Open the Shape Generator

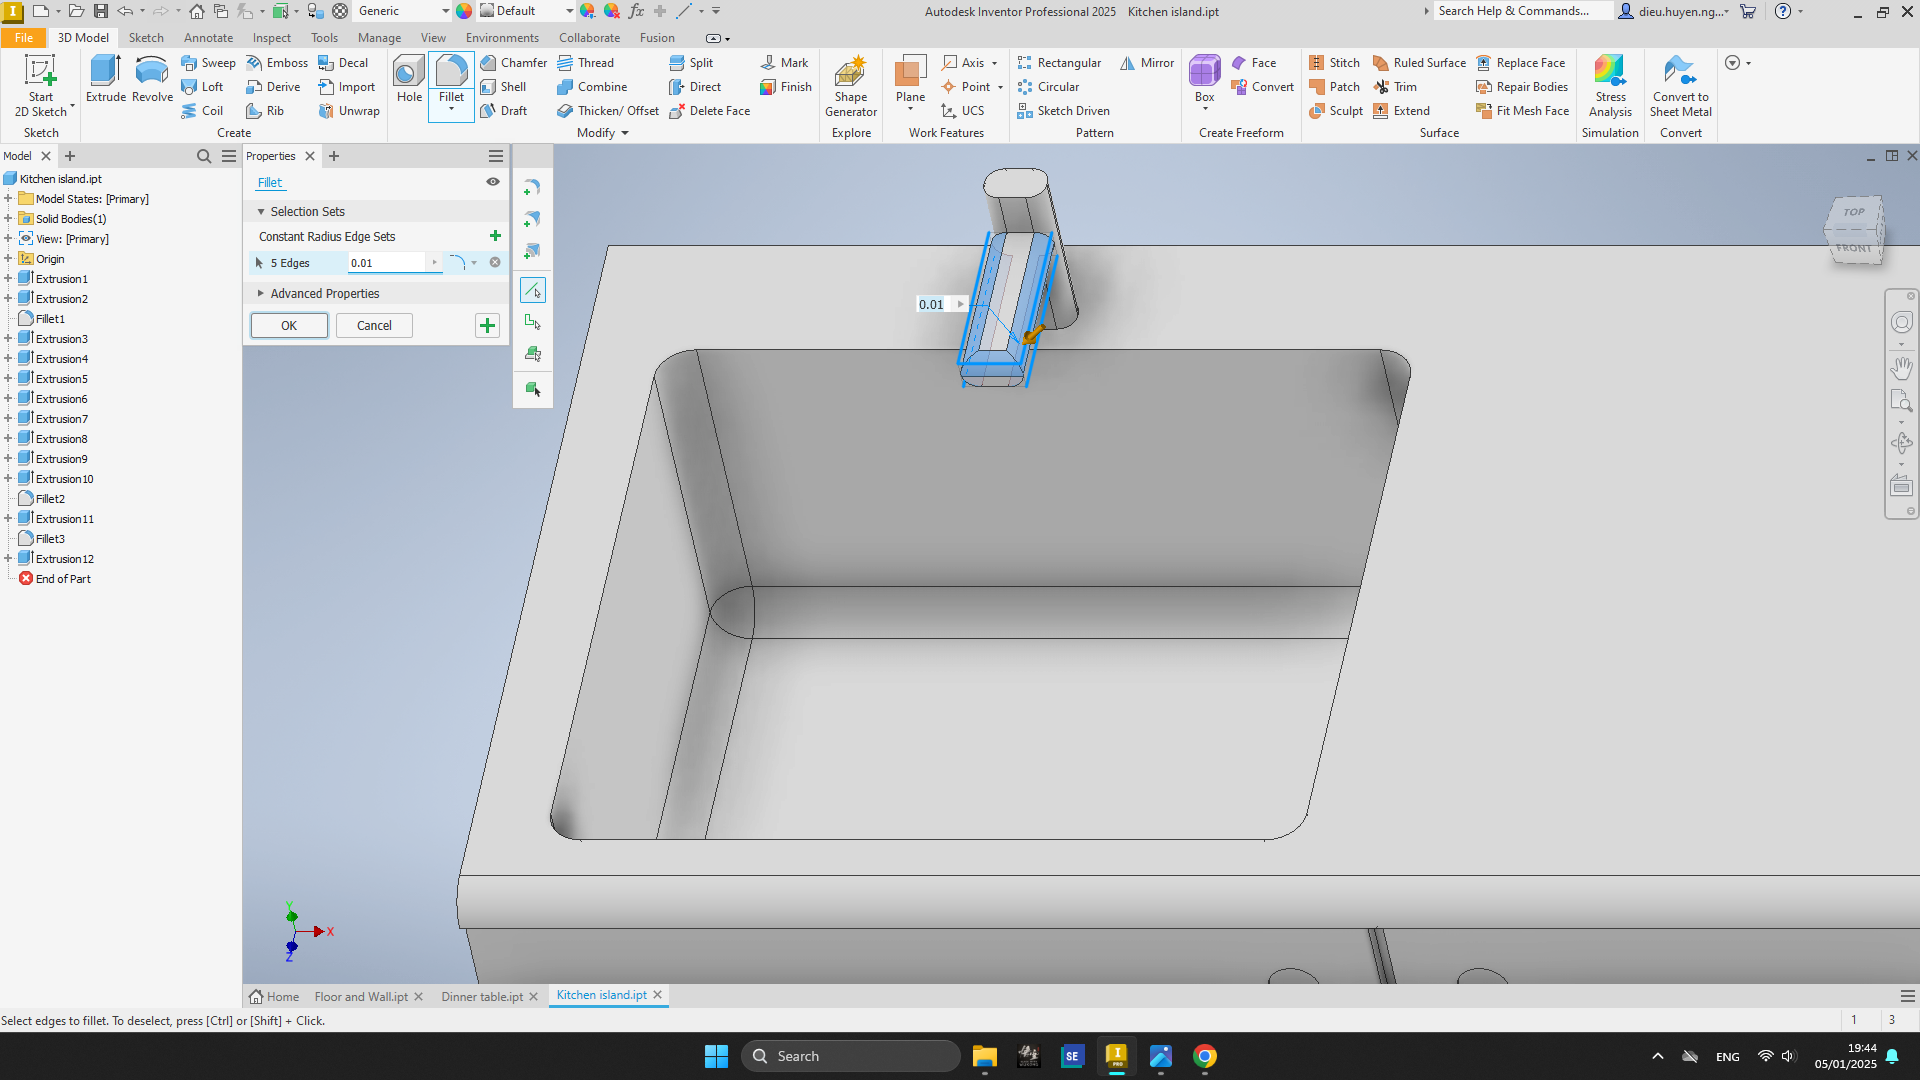(851, 86)
